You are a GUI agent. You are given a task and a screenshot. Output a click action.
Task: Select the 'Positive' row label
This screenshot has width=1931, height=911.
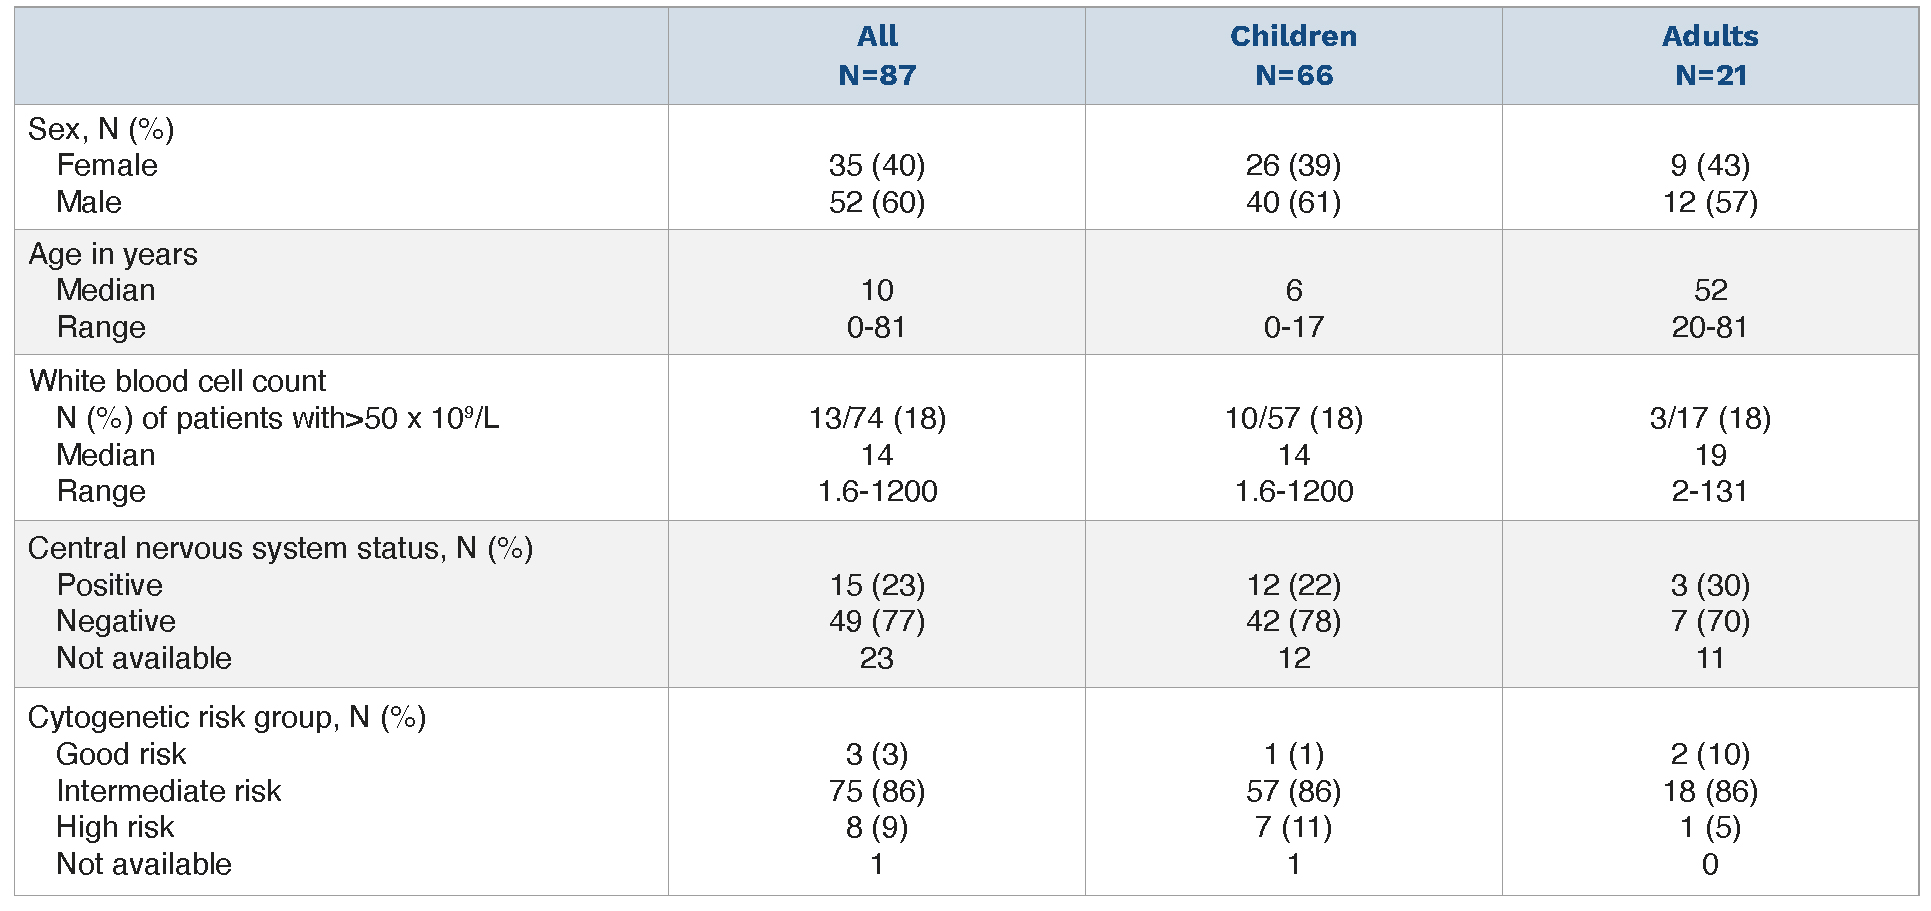click(x=109, y=585)
